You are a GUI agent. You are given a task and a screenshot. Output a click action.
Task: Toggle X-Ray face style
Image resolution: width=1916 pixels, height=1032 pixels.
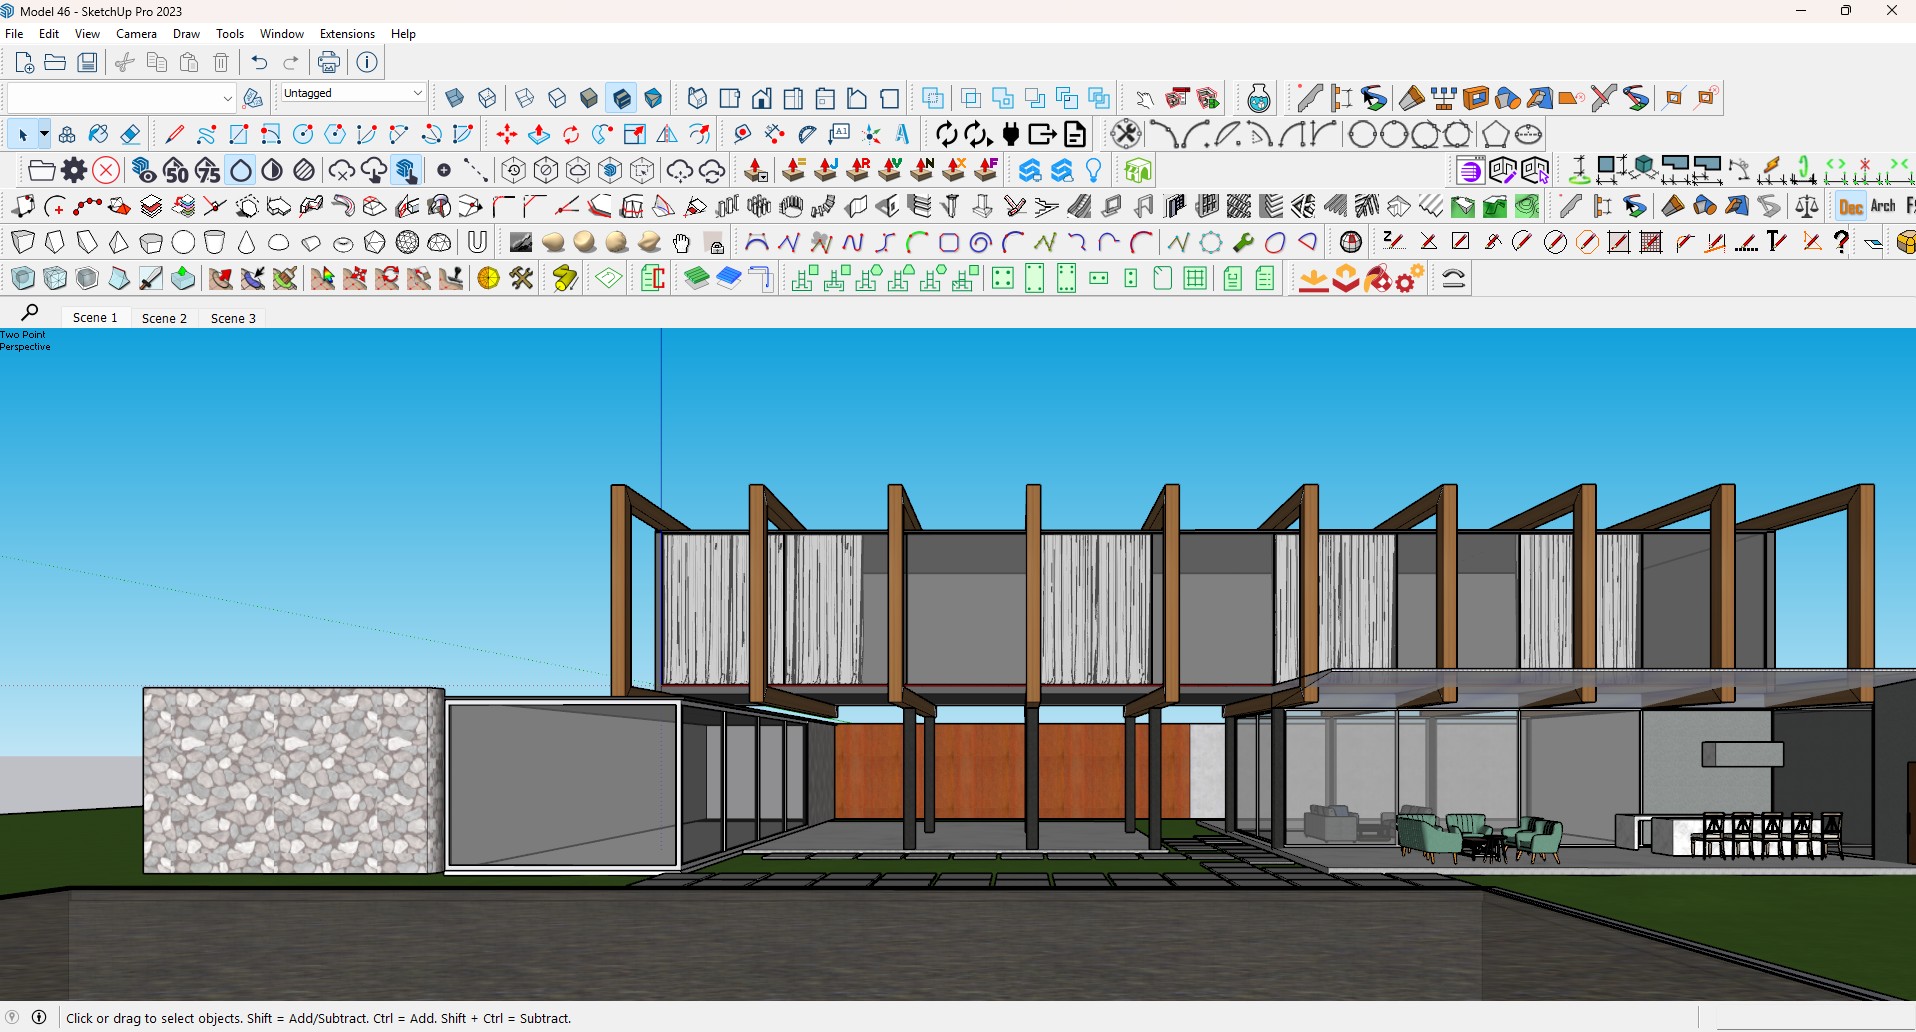(454, 98)
